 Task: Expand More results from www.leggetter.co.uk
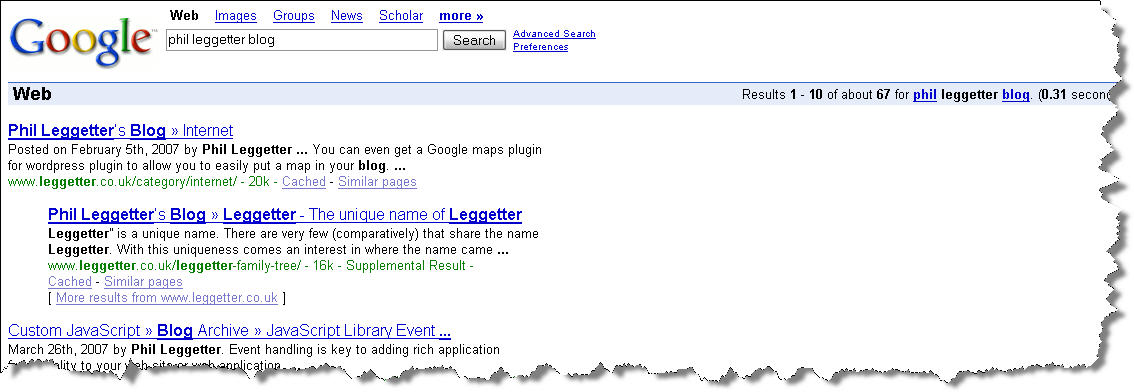click(x=167, y=298)
